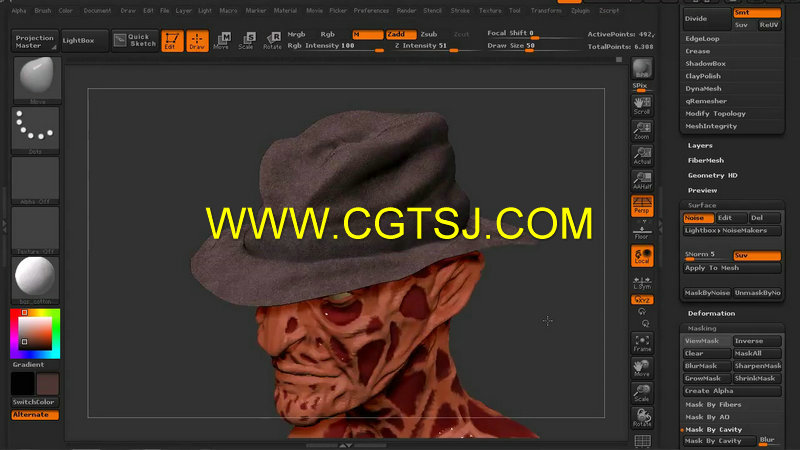Image resolution: width=800 pixels, height=450 pixels.
Task: Click the Zoom canvas icon
Action: (642, 131)
